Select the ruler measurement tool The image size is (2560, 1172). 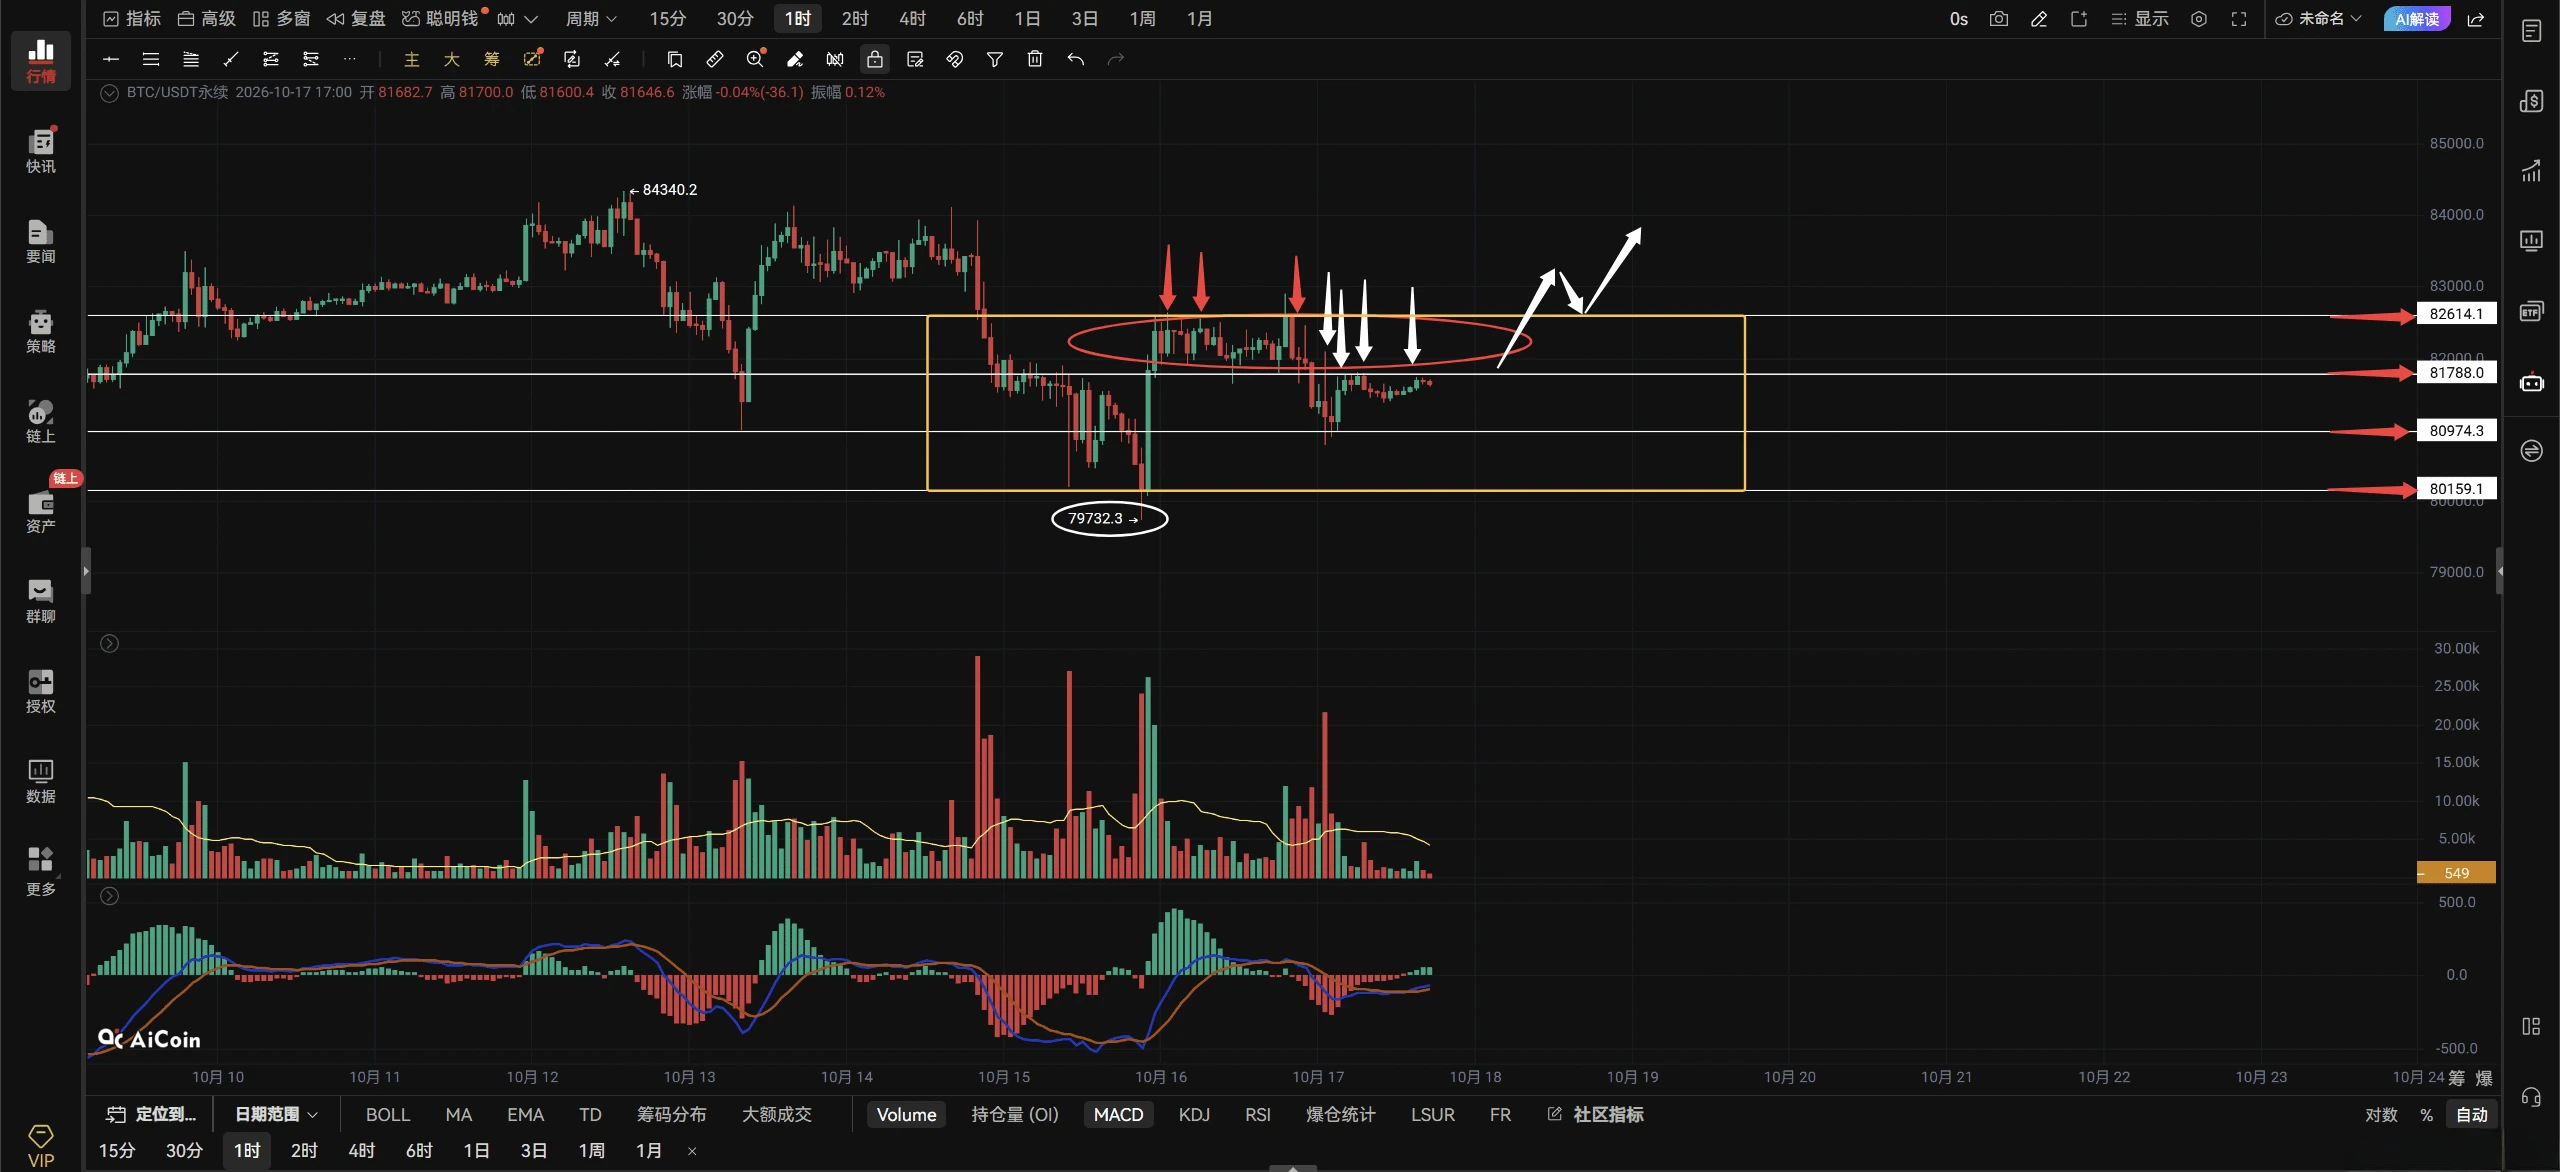click(x=715, y=59)
